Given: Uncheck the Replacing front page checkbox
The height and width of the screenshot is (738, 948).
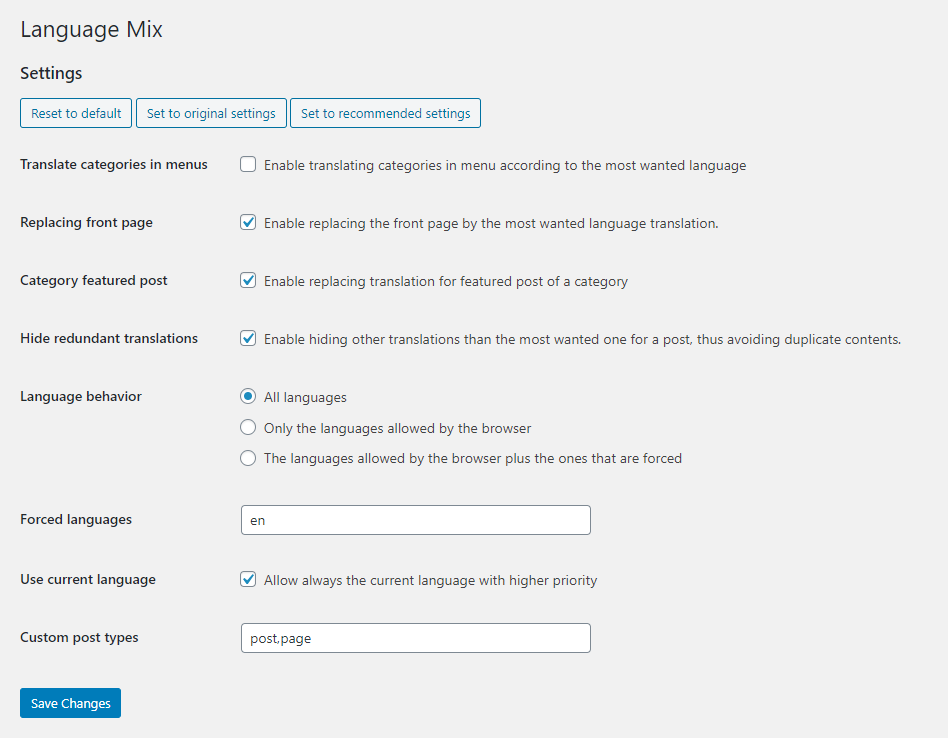Looking at the screenshot, I should point(248,222).
